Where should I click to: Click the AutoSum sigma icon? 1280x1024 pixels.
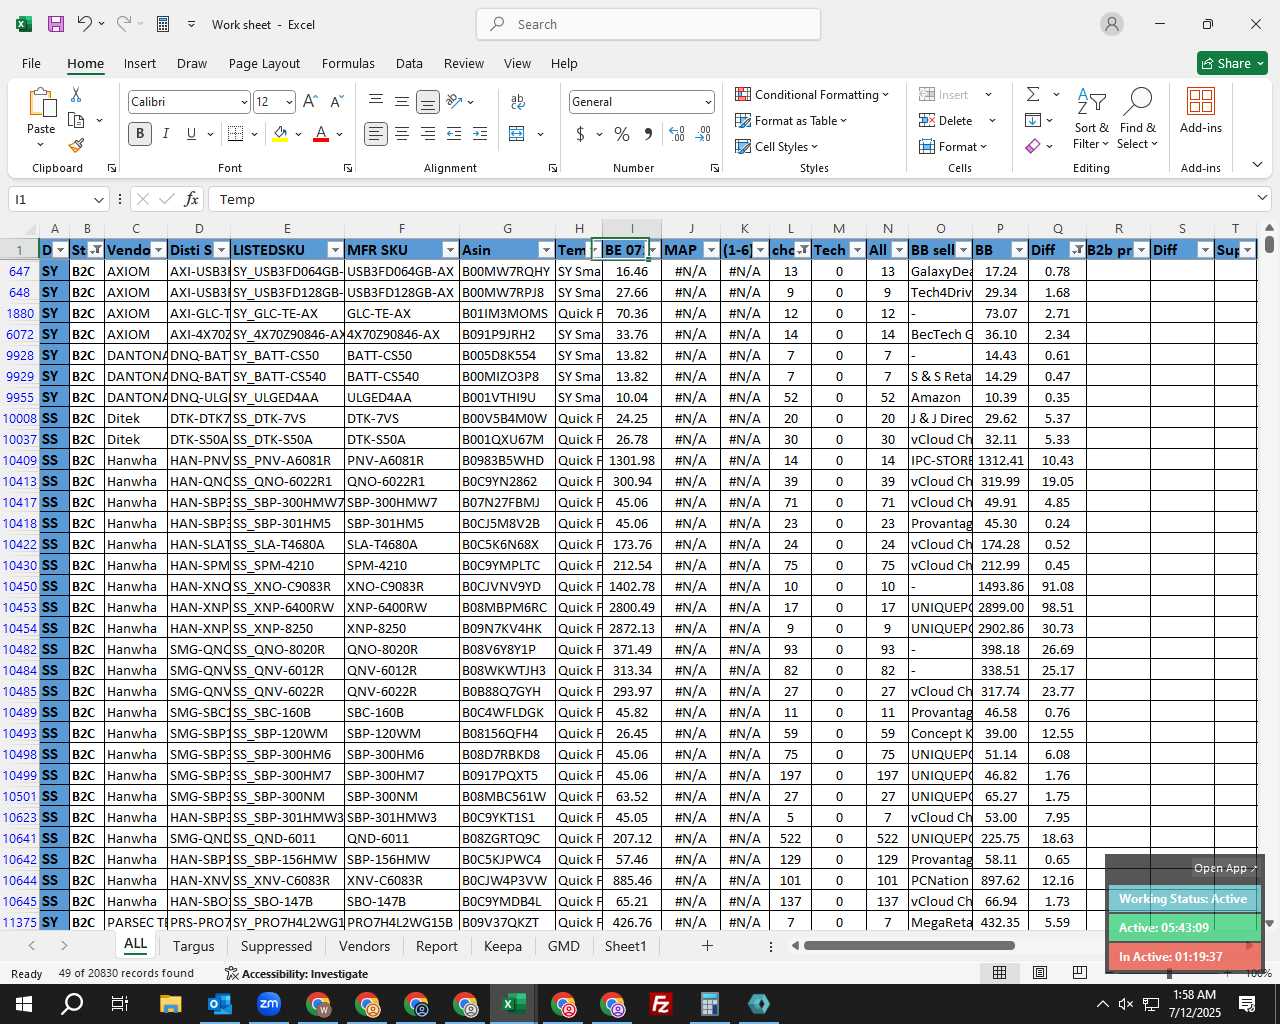pyautogui.click(x=1033, y=94)
